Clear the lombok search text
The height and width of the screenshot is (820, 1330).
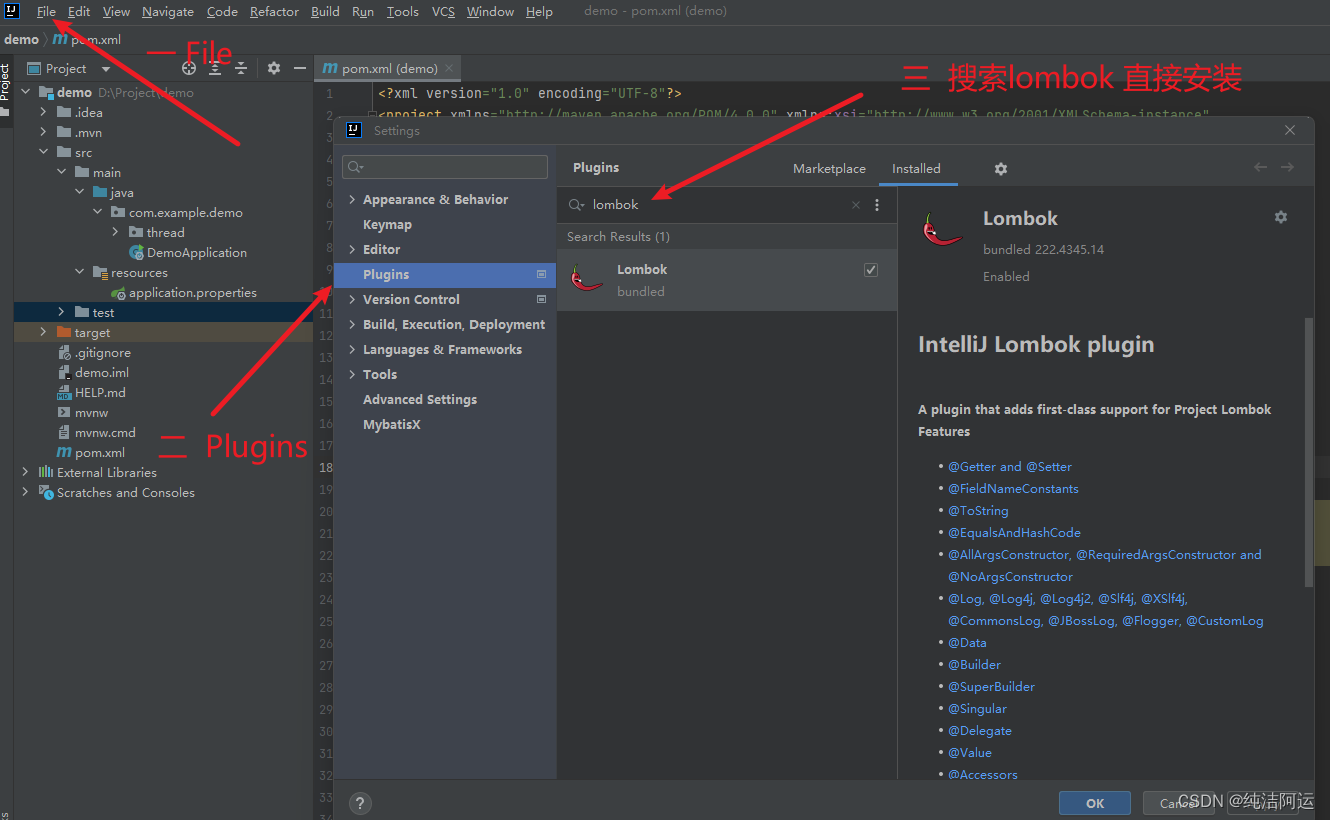pyautogui.click(x=856, y=205)
